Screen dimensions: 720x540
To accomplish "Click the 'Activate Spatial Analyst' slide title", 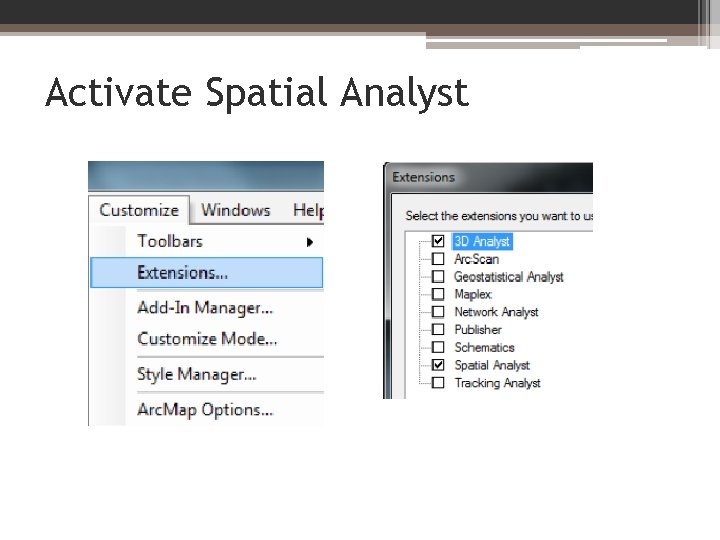I will pyautogui.click(x=257, y=93).
